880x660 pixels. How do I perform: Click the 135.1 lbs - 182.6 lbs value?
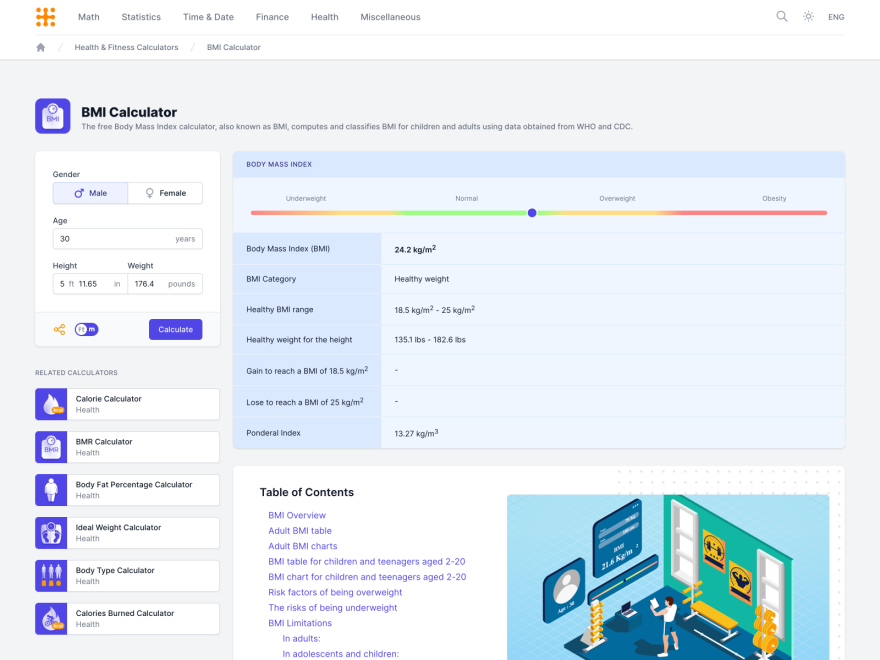click(x=430, y=340)
